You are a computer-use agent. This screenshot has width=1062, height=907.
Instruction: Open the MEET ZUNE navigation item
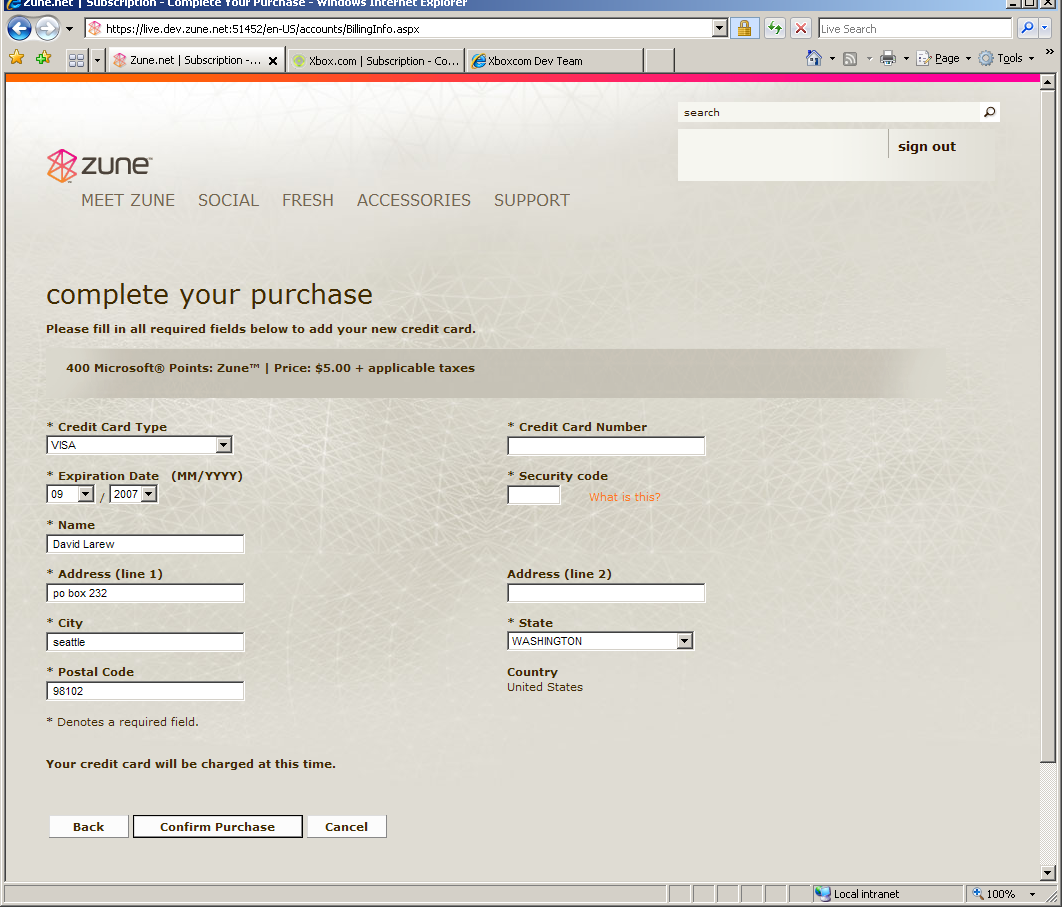pos(128,201)
